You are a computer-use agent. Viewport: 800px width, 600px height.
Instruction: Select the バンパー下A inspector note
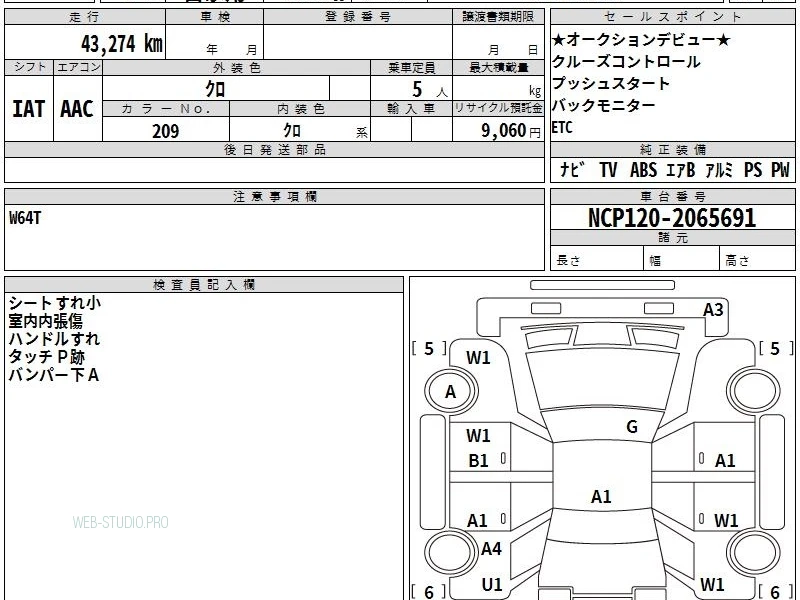[54, 375]
